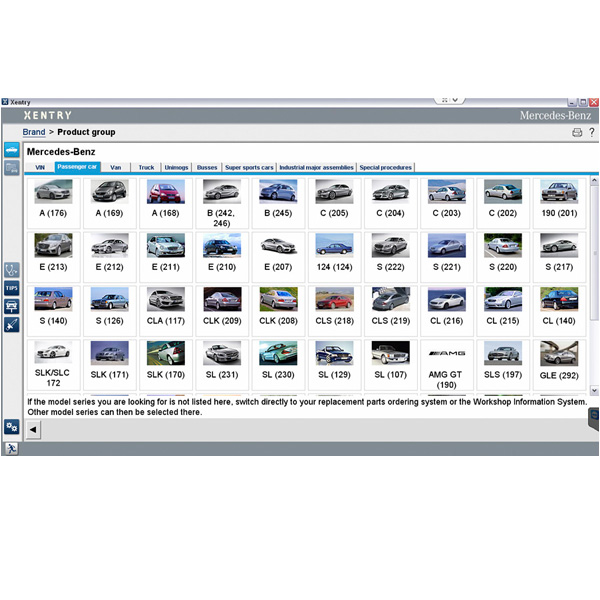Switch to the Truck tab

click(x=146, y=167)
